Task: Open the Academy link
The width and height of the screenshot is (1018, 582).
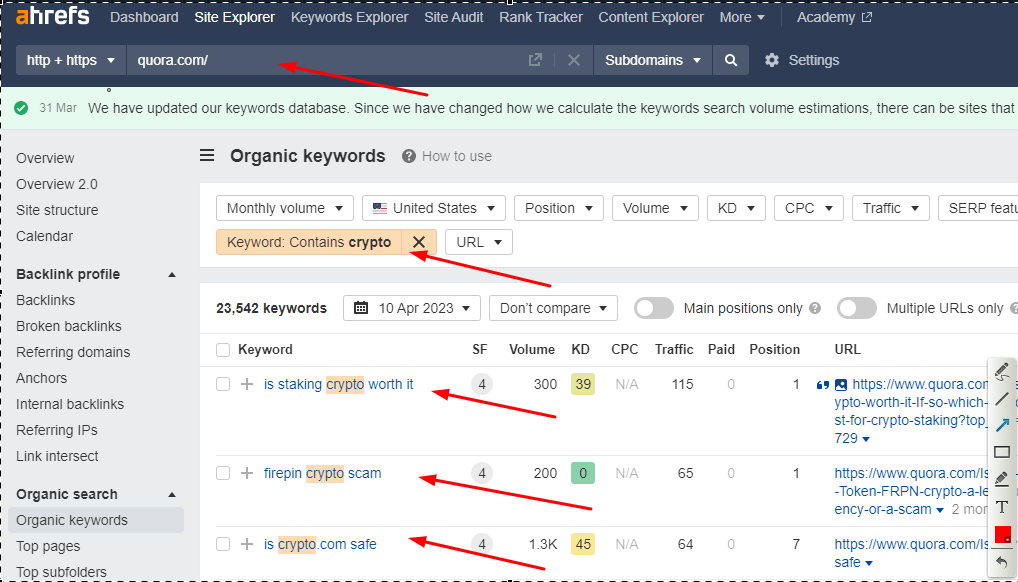Action: (x=834, y=18)
